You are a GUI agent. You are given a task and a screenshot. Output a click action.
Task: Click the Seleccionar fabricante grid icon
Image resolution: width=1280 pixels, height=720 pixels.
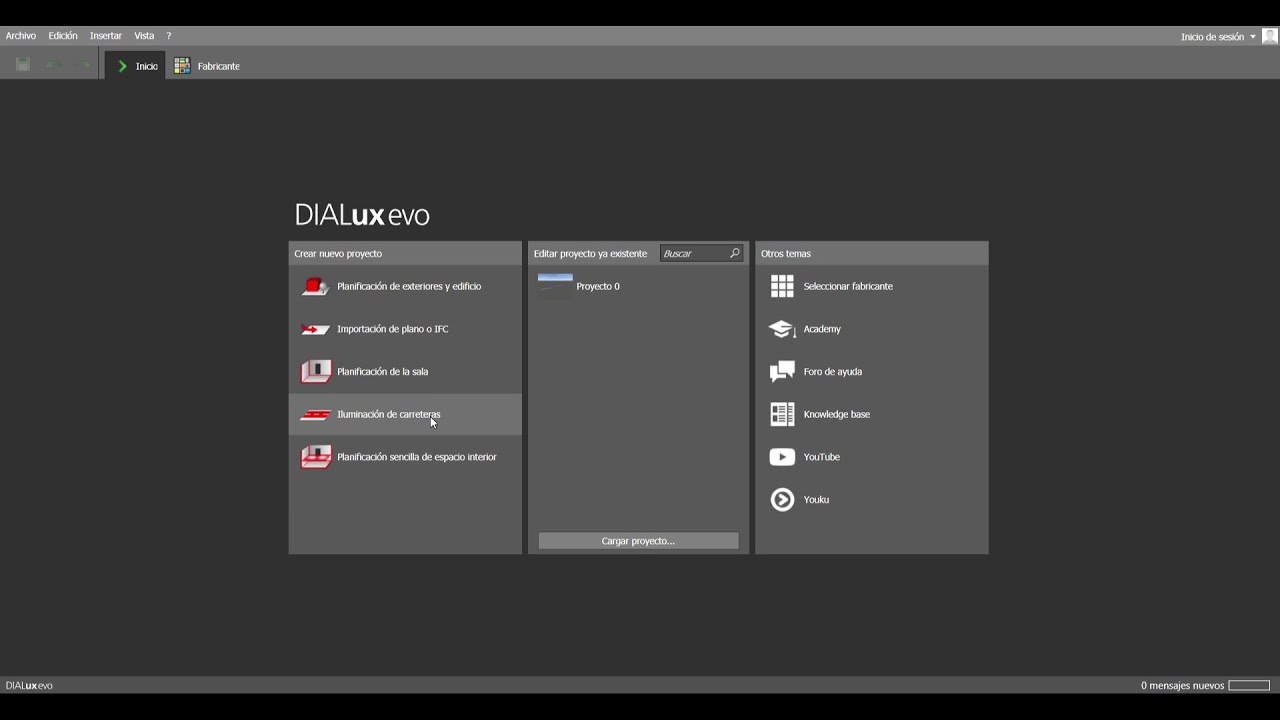pos(782,286)
